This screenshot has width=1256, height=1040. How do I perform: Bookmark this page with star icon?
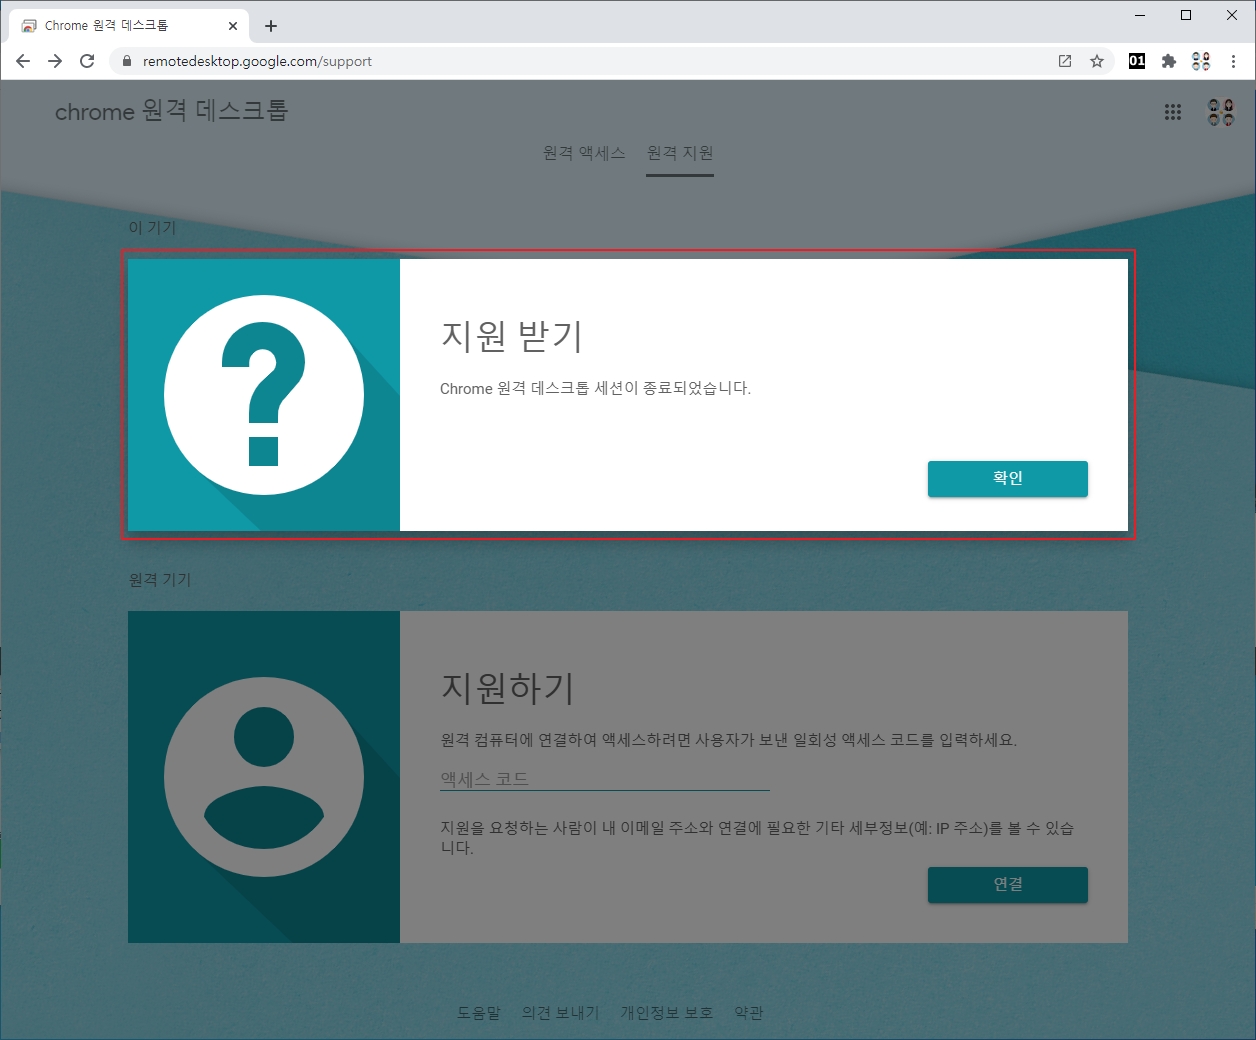tap(1097, 61)
